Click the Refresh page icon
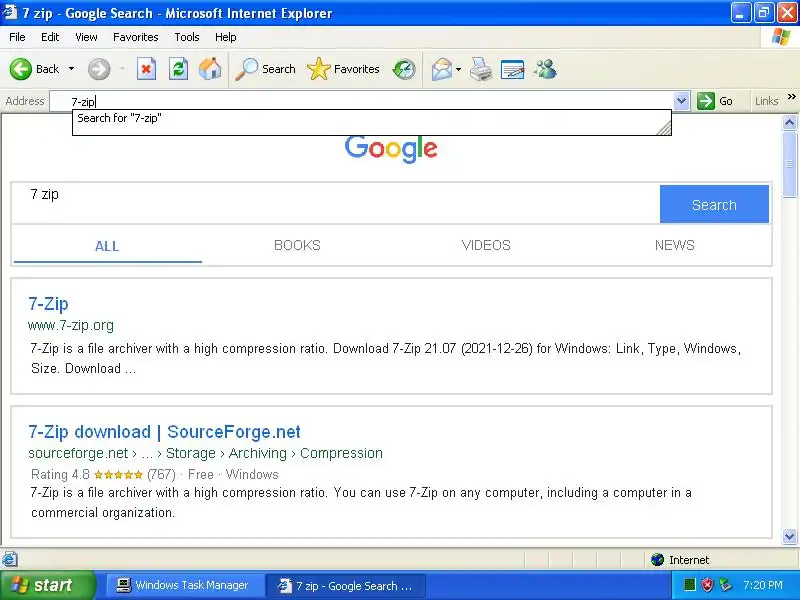This screenshot has height=600, width=800. coord(178,69)
